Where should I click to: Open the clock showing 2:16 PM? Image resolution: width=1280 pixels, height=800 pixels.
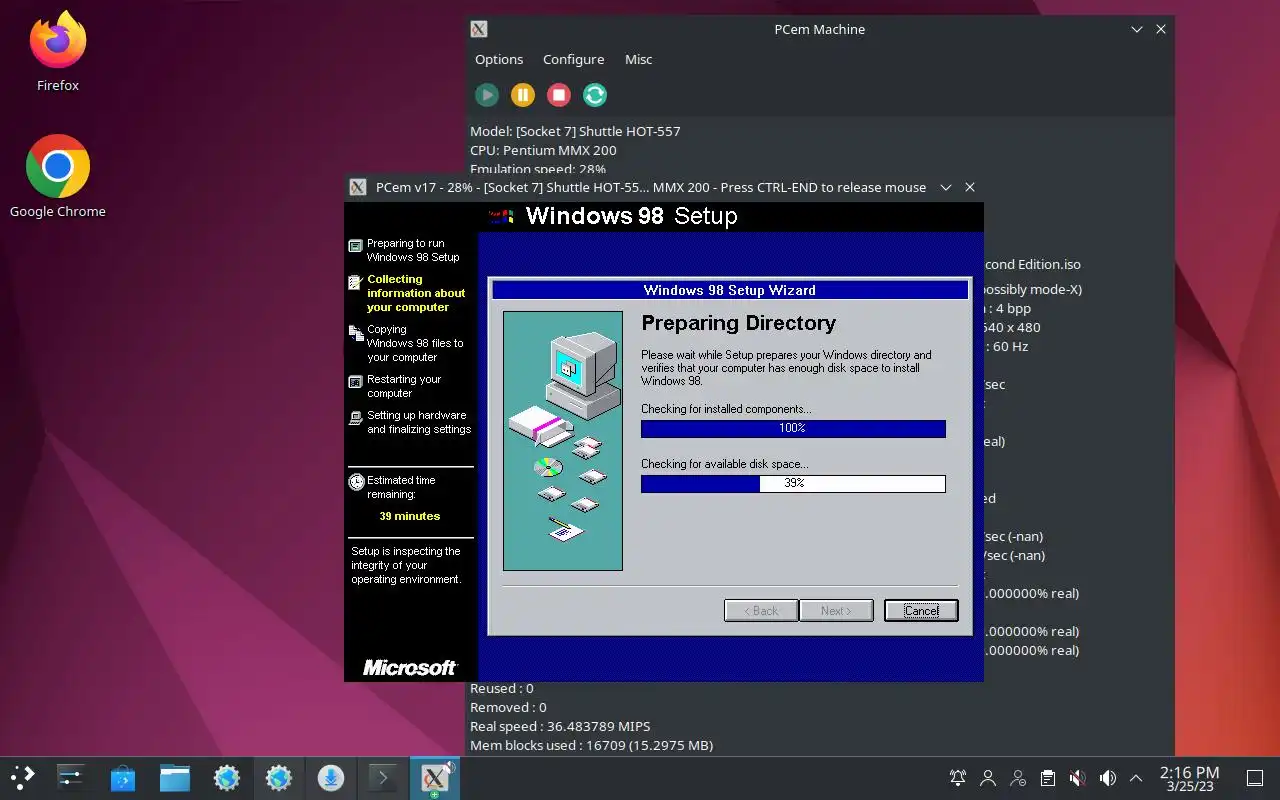pos(1189,778)
